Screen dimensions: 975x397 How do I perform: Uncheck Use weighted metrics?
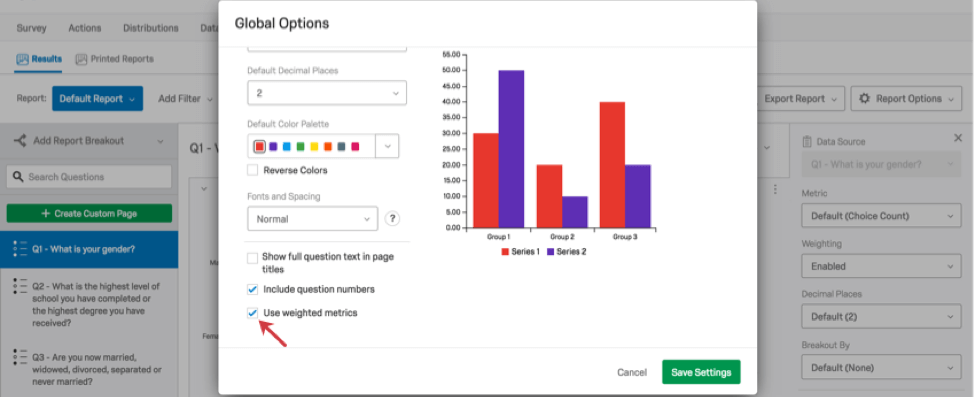[x=252, y=313]
